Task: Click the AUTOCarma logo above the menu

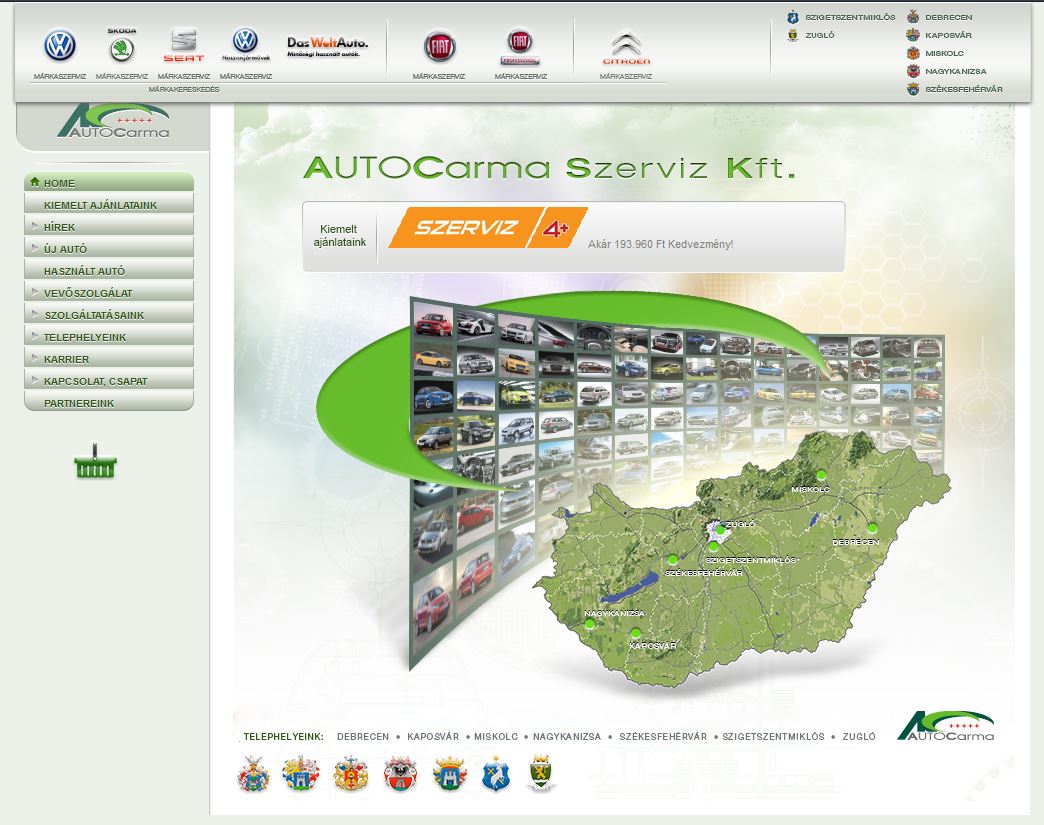Action: pos(113,121)
